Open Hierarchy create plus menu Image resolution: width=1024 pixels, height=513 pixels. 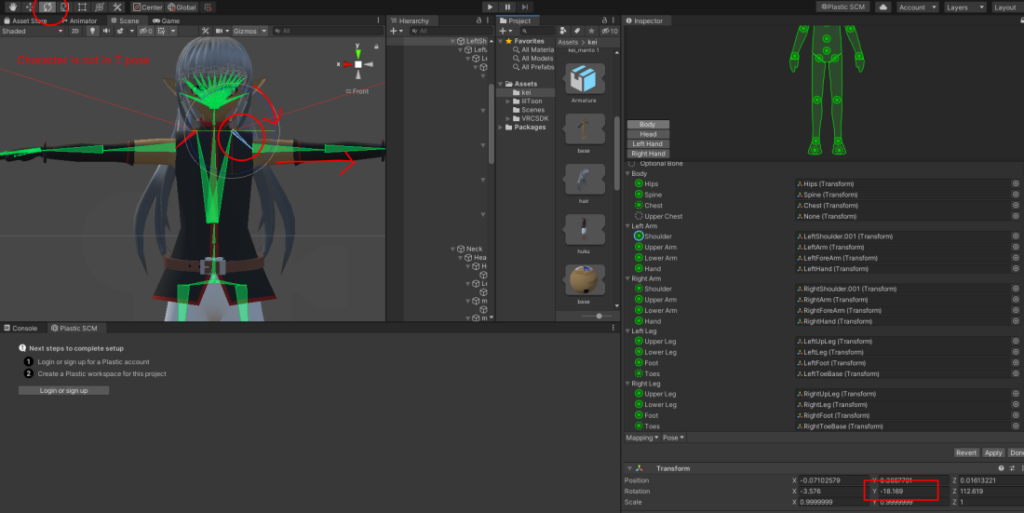tap(396, 31)
